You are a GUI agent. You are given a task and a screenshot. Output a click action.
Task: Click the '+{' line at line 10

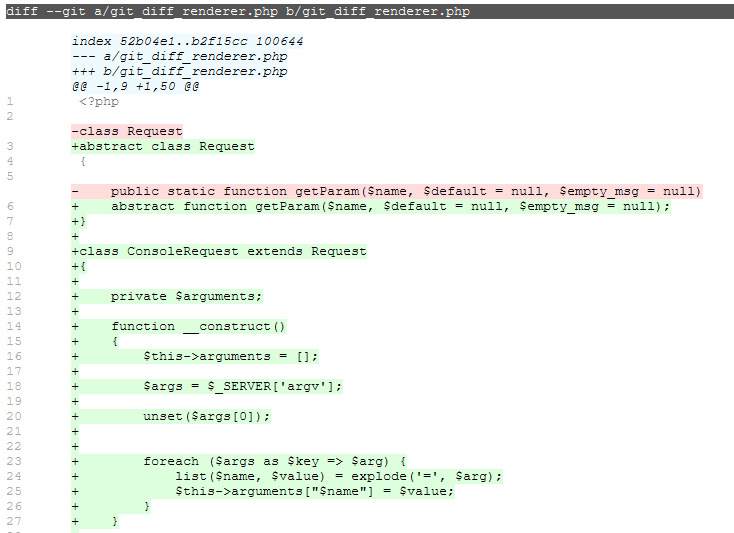pyautogui.click(x=79, y=266)
